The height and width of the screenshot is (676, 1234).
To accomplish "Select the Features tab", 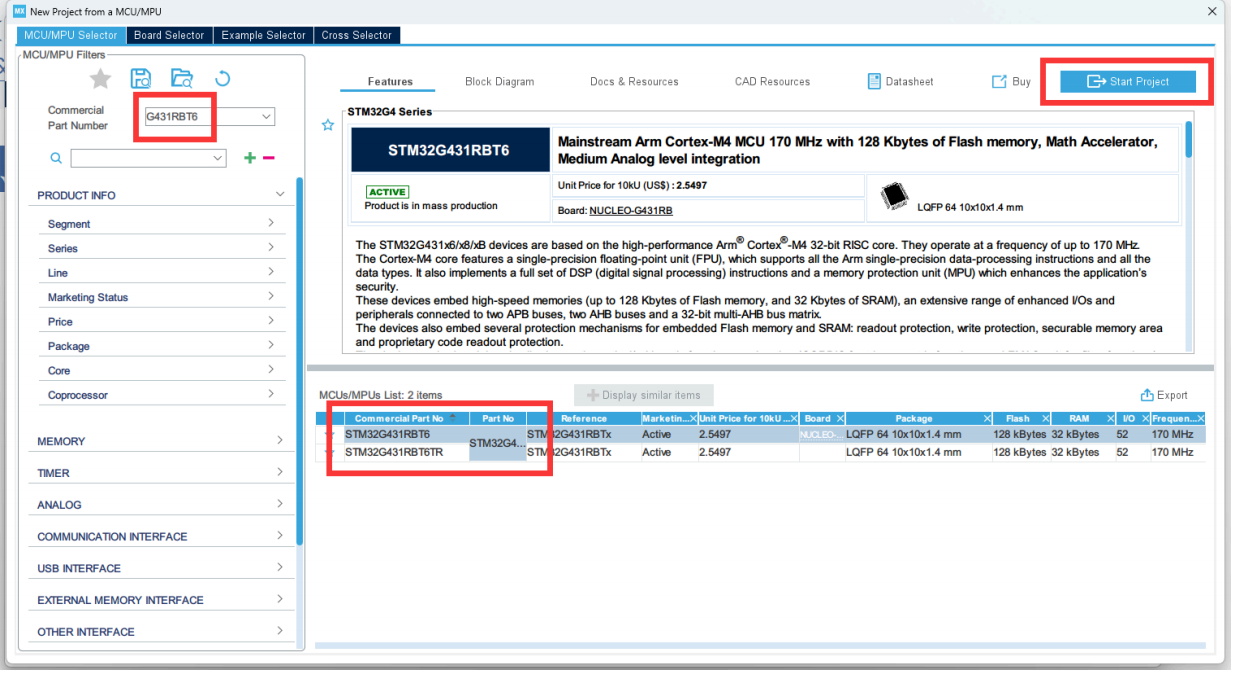I will pos(390,82).
